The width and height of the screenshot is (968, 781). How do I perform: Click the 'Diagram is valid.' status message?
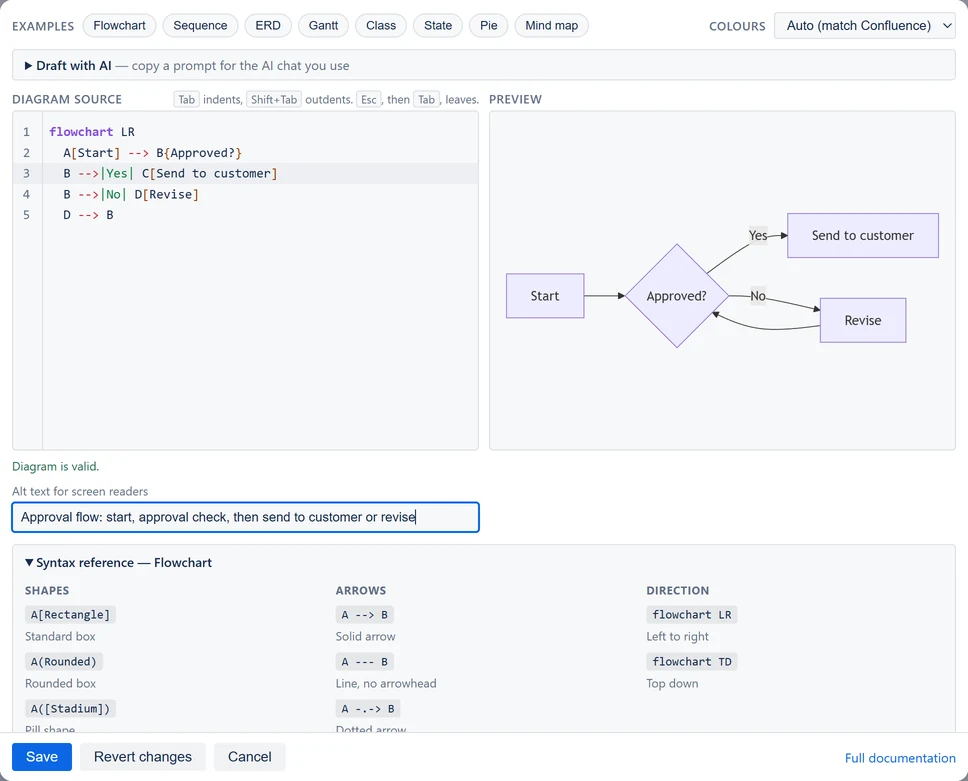[x=56, y=467]
